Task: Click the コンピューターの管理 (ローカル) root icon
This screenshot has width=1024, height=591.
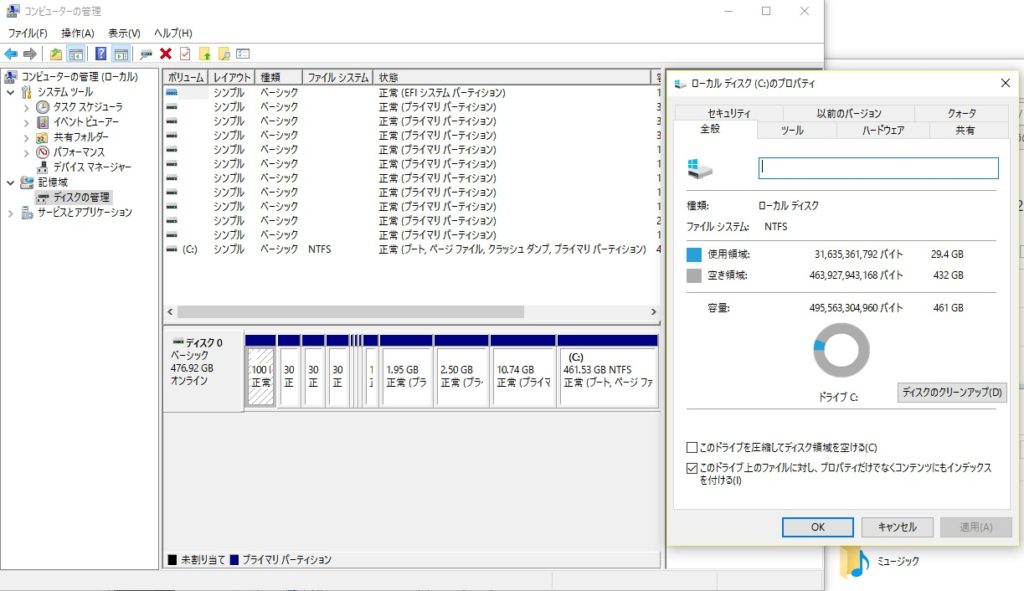Action: 11,77
